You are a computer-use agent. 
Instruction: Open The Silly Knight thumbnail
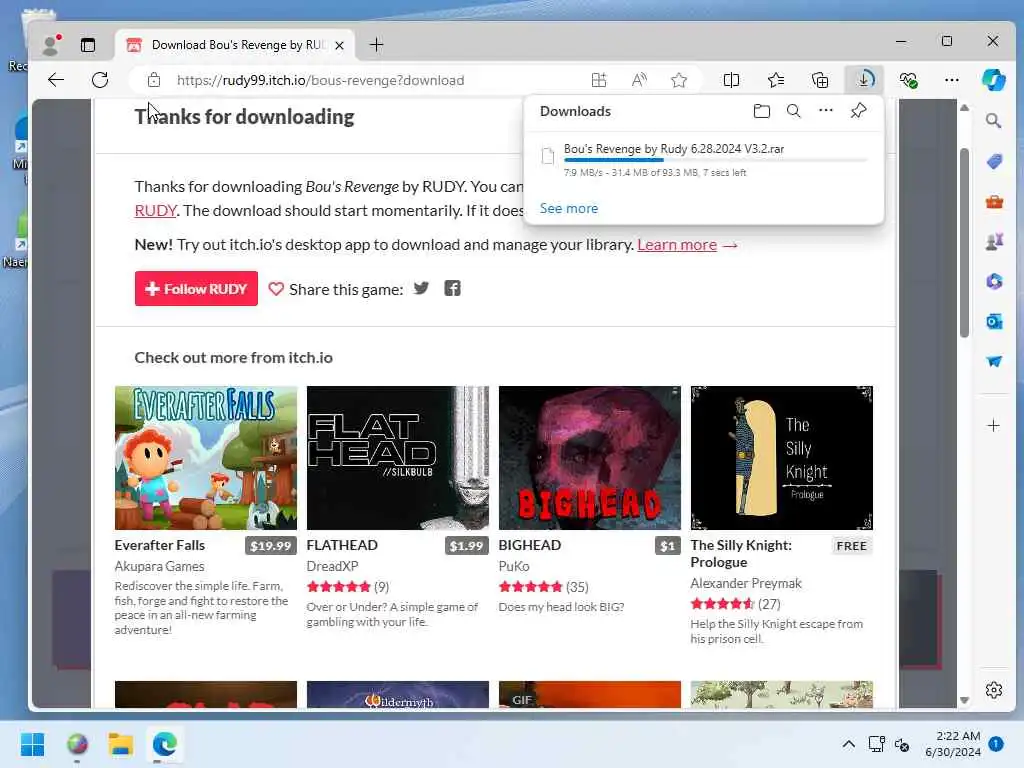tap(782, 458)
